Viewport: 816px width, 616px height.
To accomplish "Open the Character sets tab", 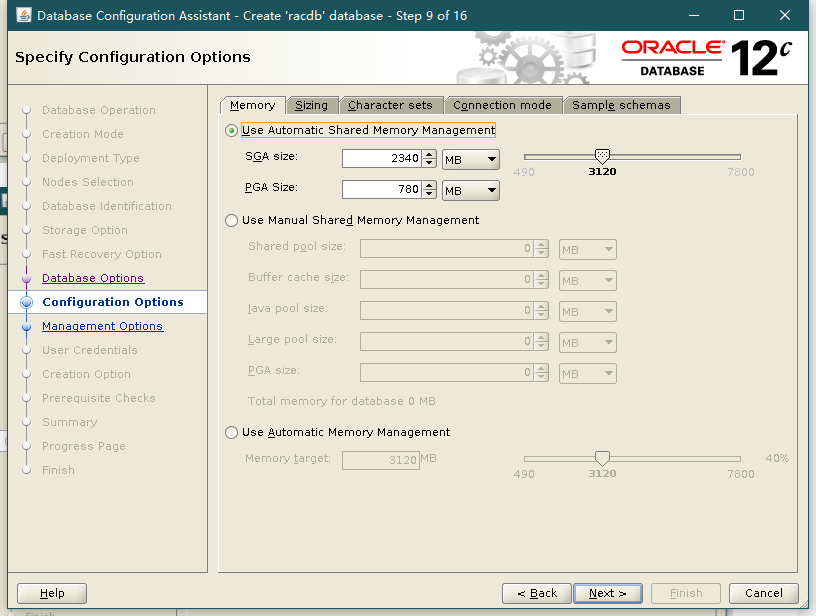I will pos(390,105).
